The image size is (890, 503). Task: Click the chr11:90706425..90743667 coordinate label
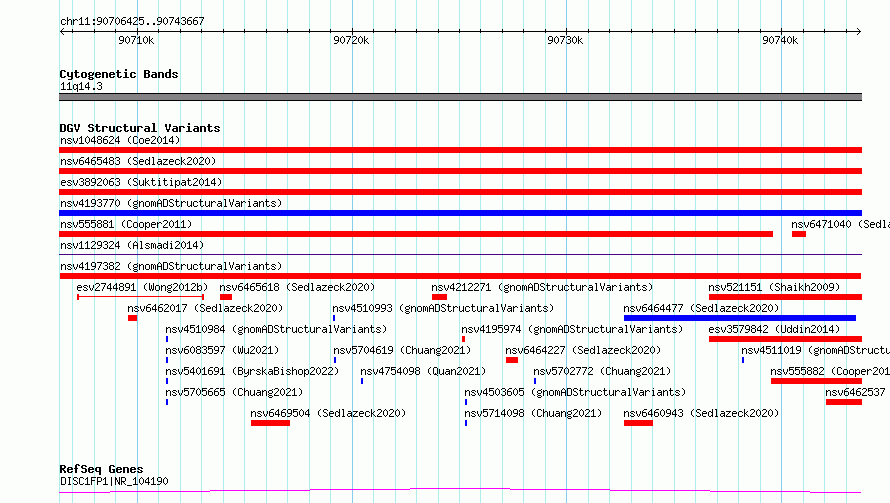[x=132, y=21]
